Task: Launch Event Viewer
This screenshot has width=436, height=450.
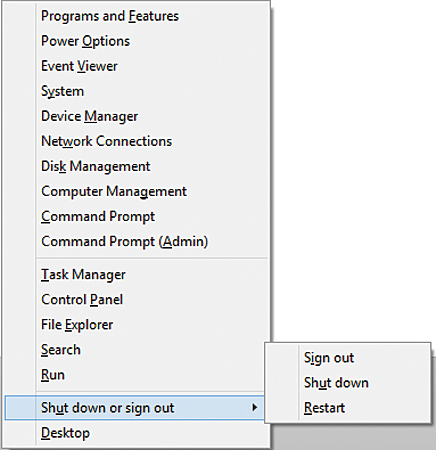Action: (79, 66)
